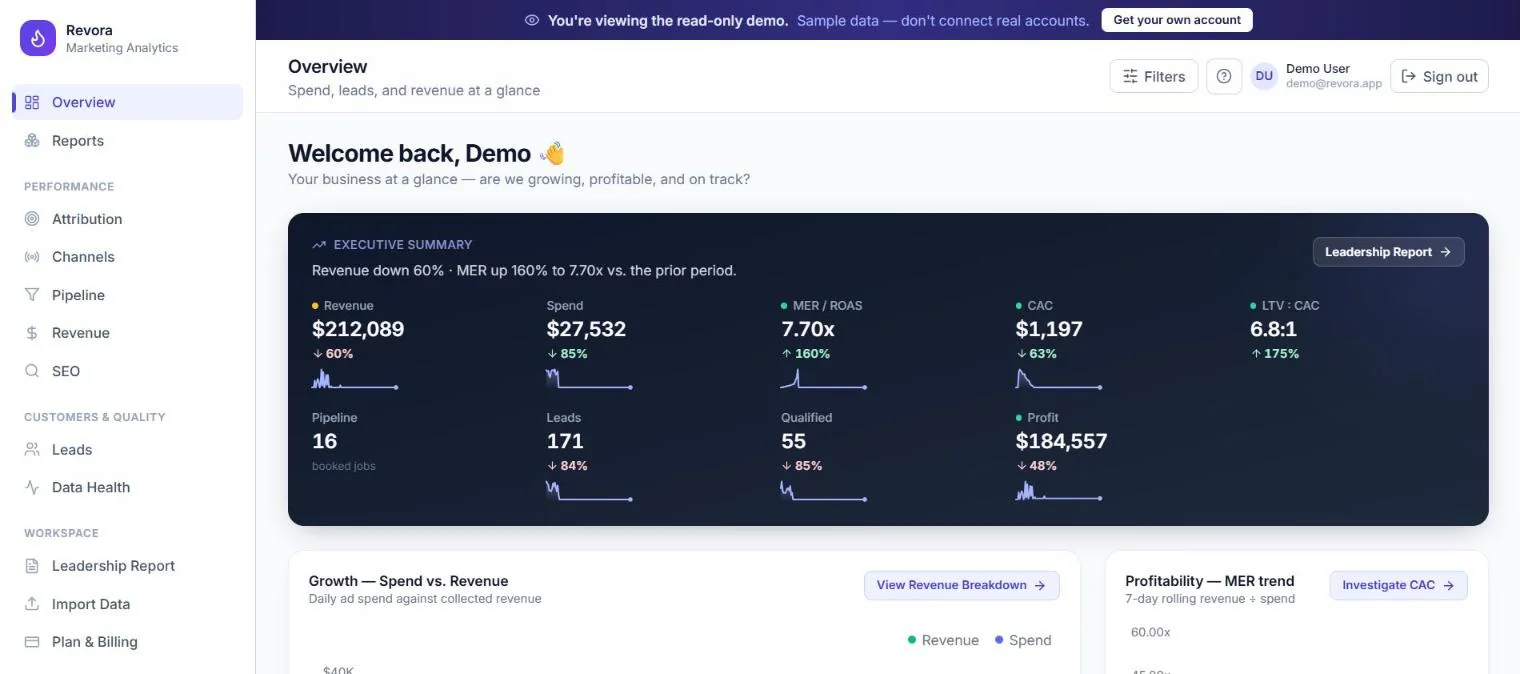Toggle the Spend legend in growth chart

tap(1023, 640)
